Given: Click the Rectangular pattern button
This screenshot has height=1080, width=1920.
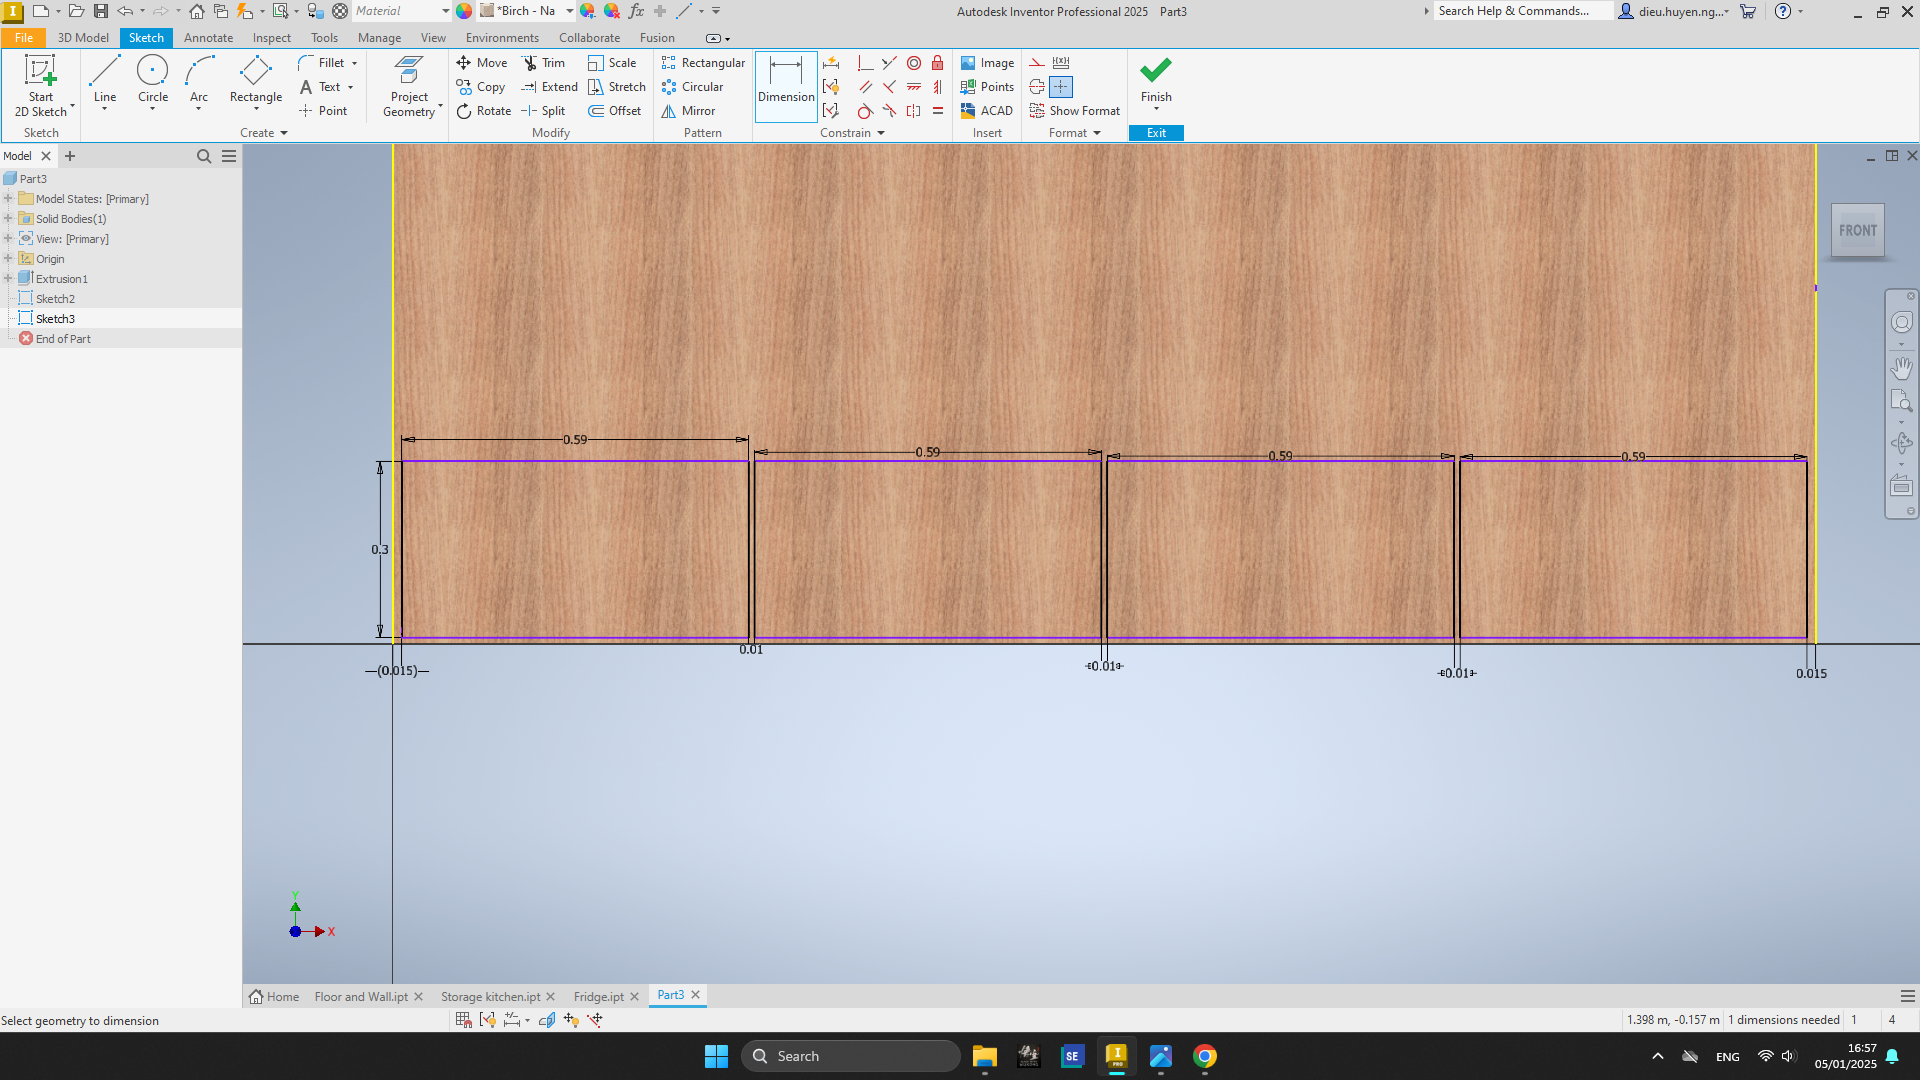Looking at the screenshot, I should 703,63.
